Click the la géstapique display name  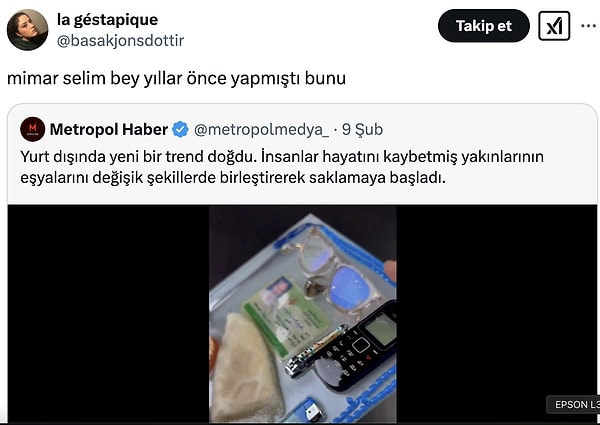(x=107, y=20)
